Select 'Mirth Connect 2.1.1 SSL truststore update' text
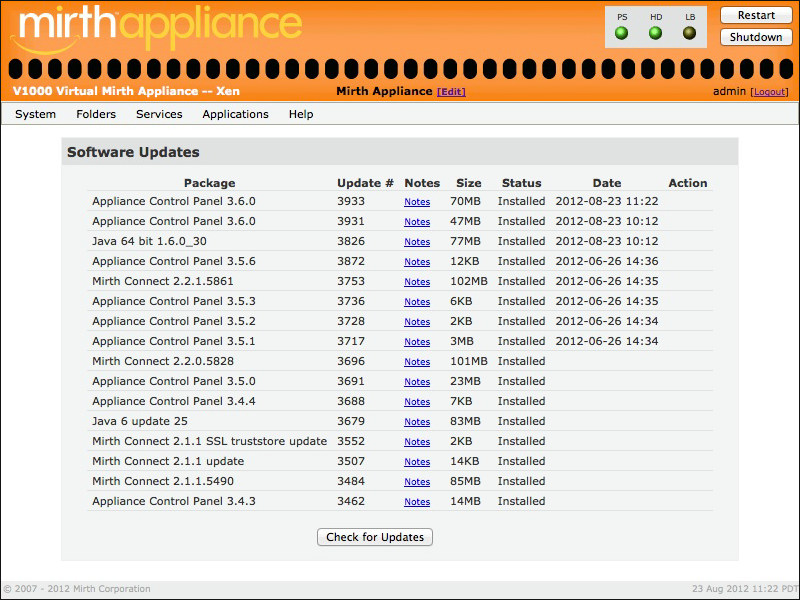 209,441
